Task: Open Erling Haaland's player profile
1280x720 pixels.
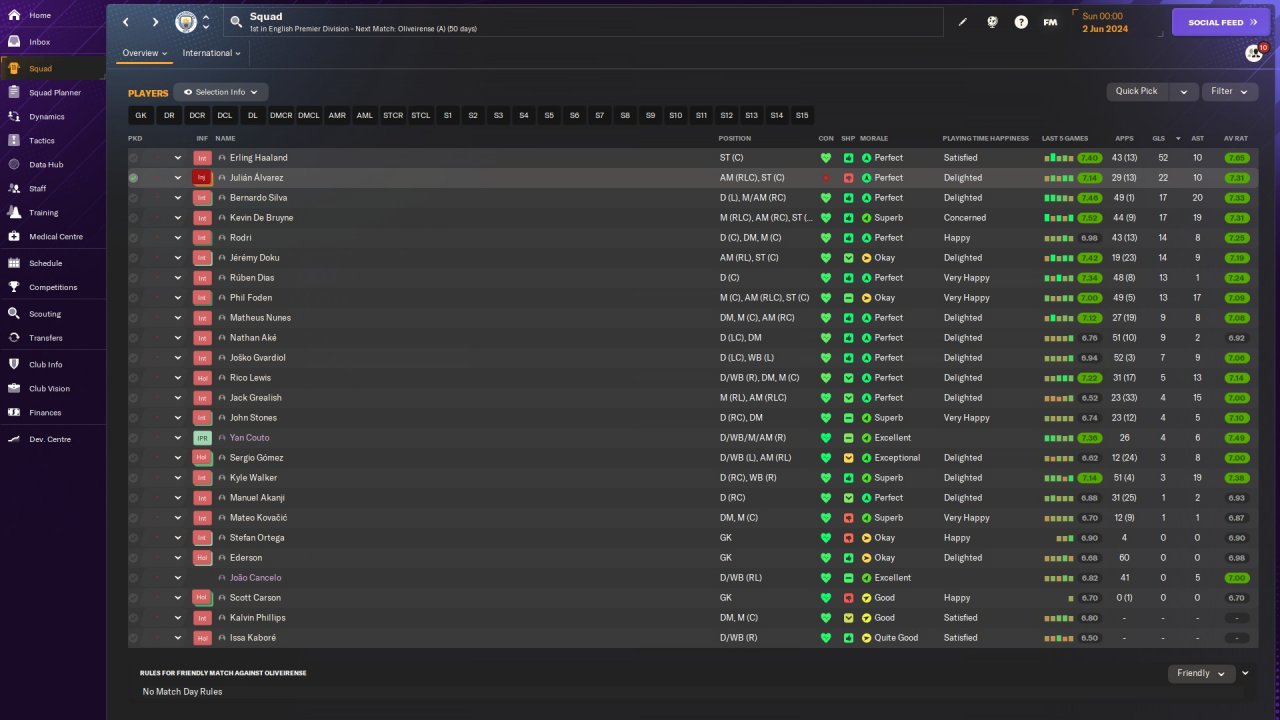Action: 258,158
